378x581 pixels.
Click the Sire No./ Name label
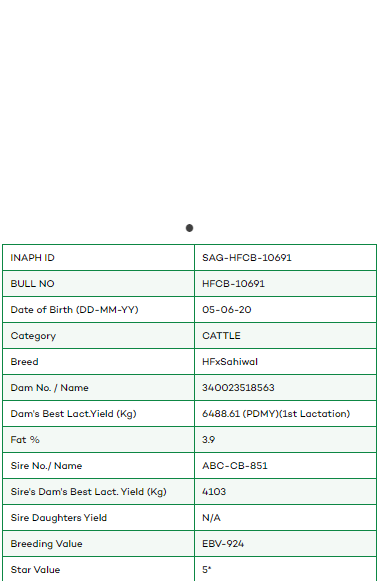click(x=46, y=465)
